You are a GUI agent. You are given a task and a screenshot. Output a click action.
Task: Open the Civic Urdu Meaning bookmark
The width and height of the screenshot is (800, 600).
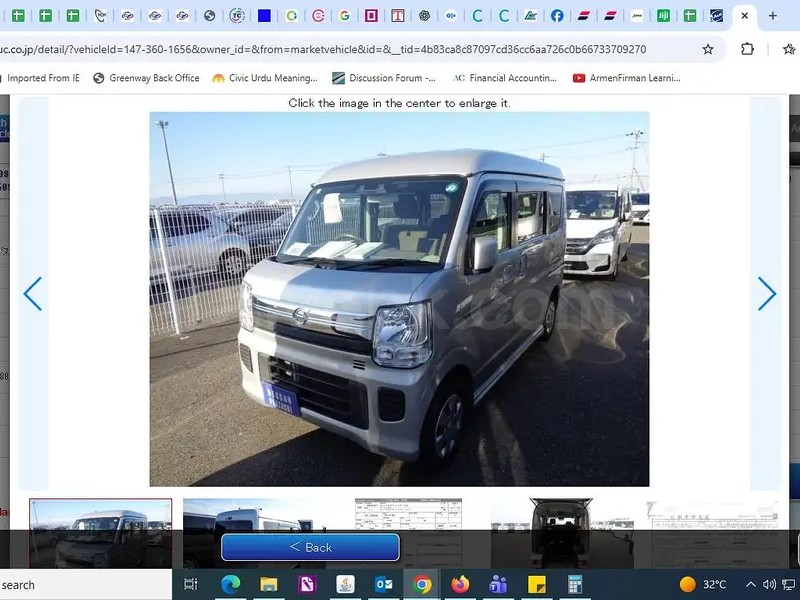(x=265, y=78)
